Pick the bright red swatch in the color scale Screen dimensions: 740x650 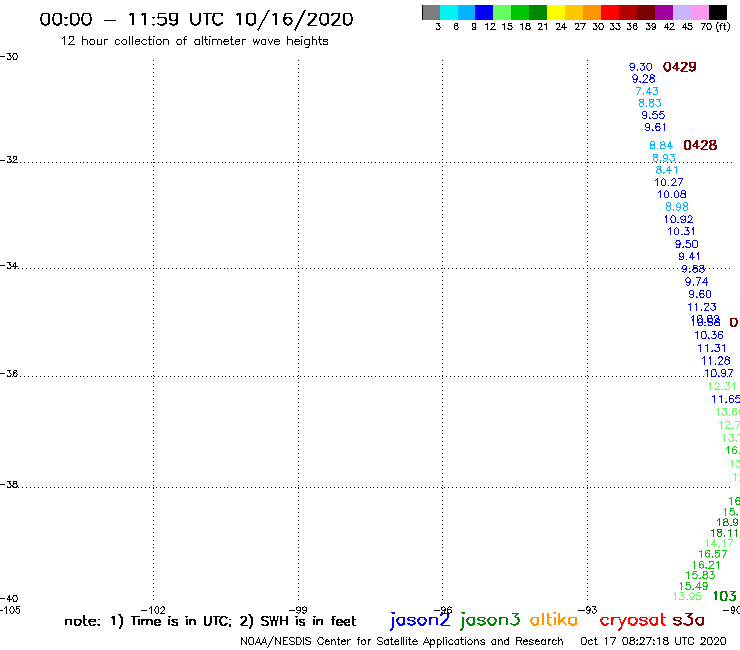[610, 12]
